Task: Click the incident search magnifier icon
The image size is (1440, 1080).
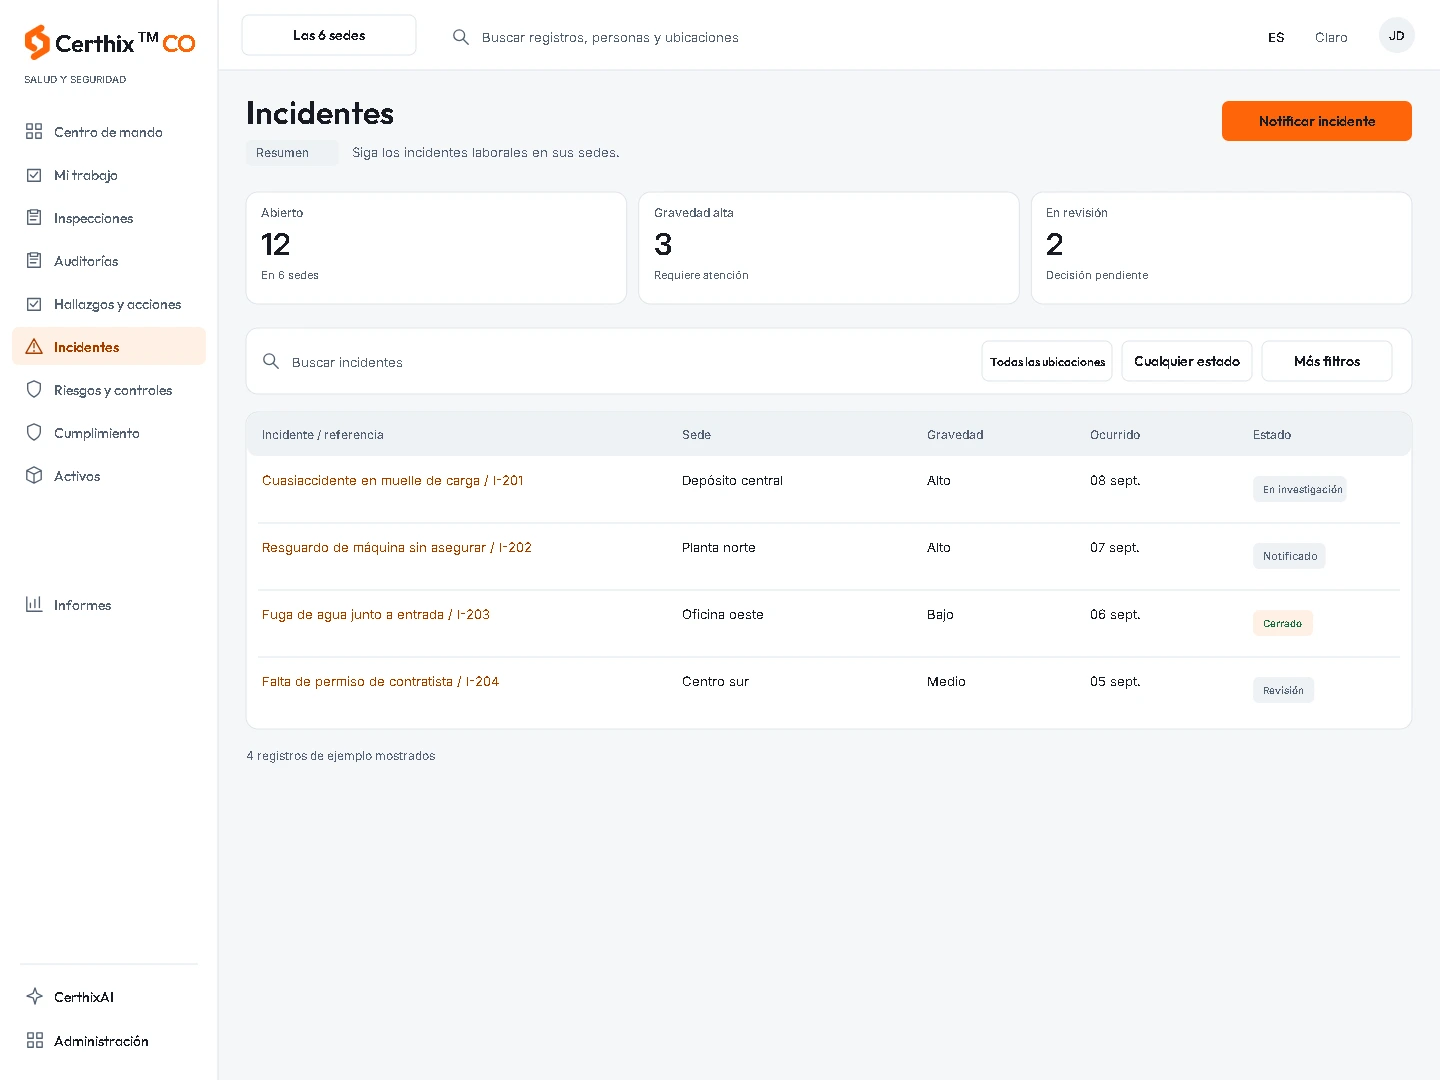Action: tap(271, 361)
